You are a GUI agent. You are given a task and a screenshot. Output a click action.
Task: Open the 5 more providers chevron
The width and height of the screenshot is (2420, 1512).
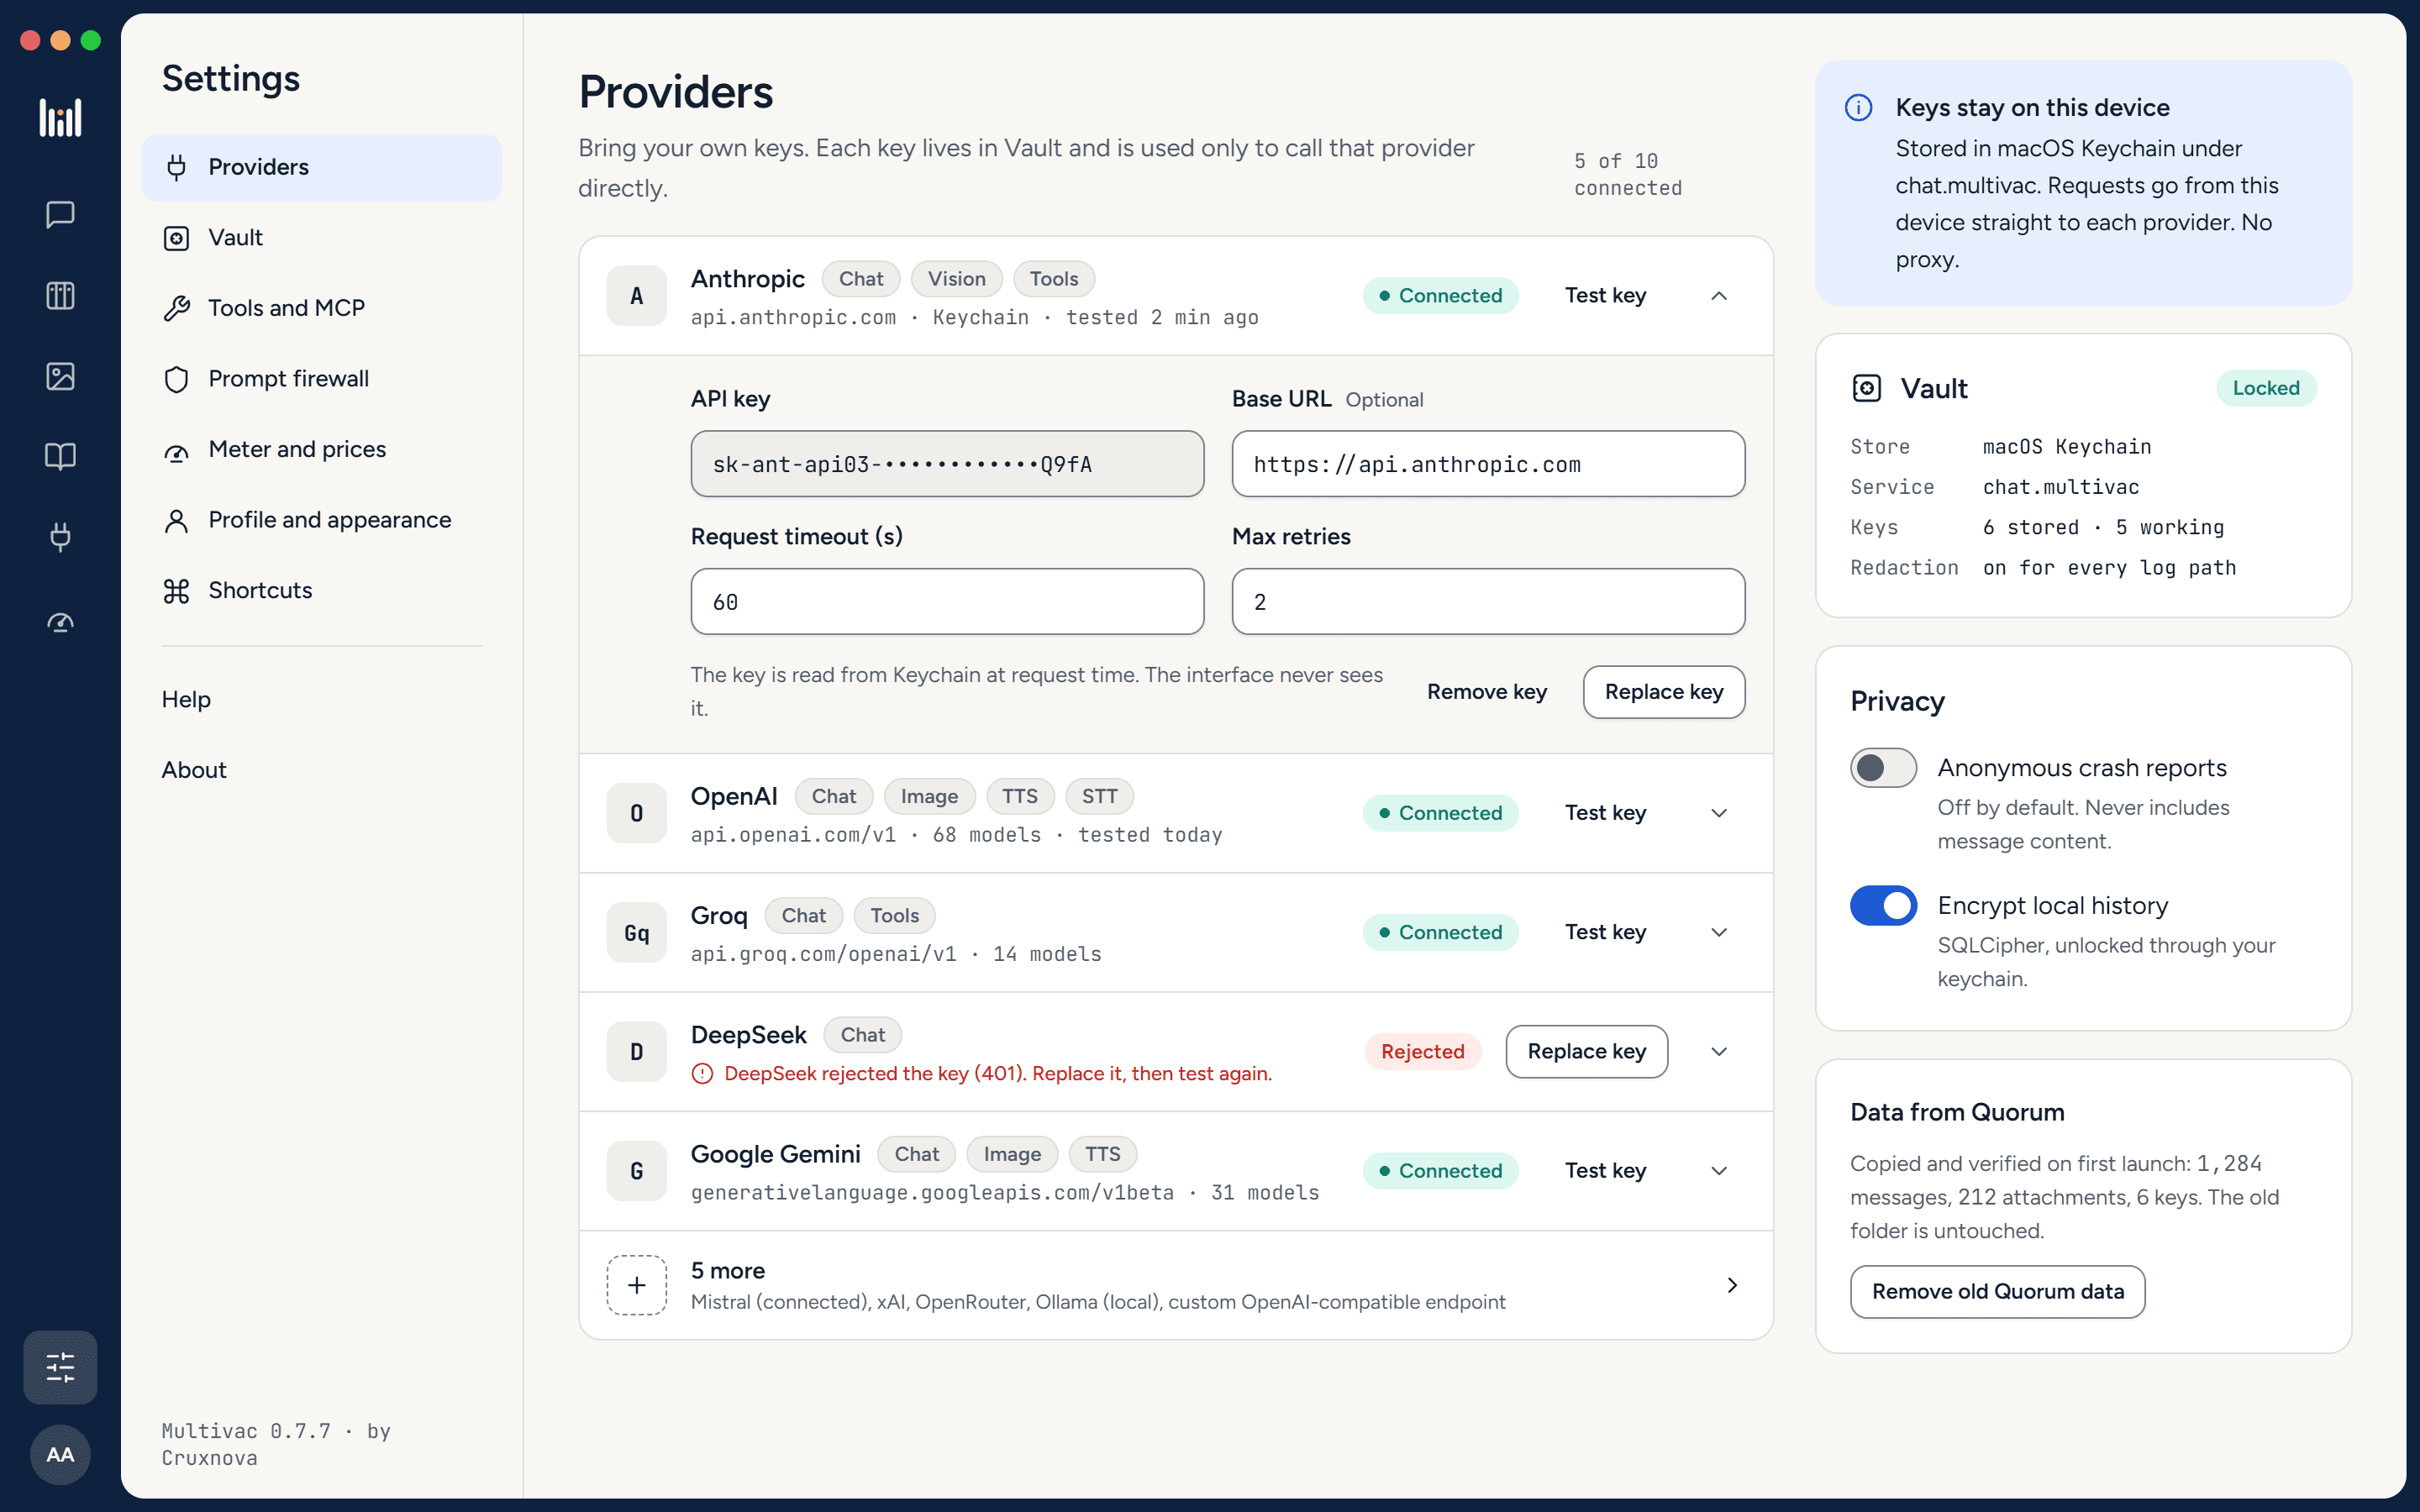[x=1732, y=1285]
